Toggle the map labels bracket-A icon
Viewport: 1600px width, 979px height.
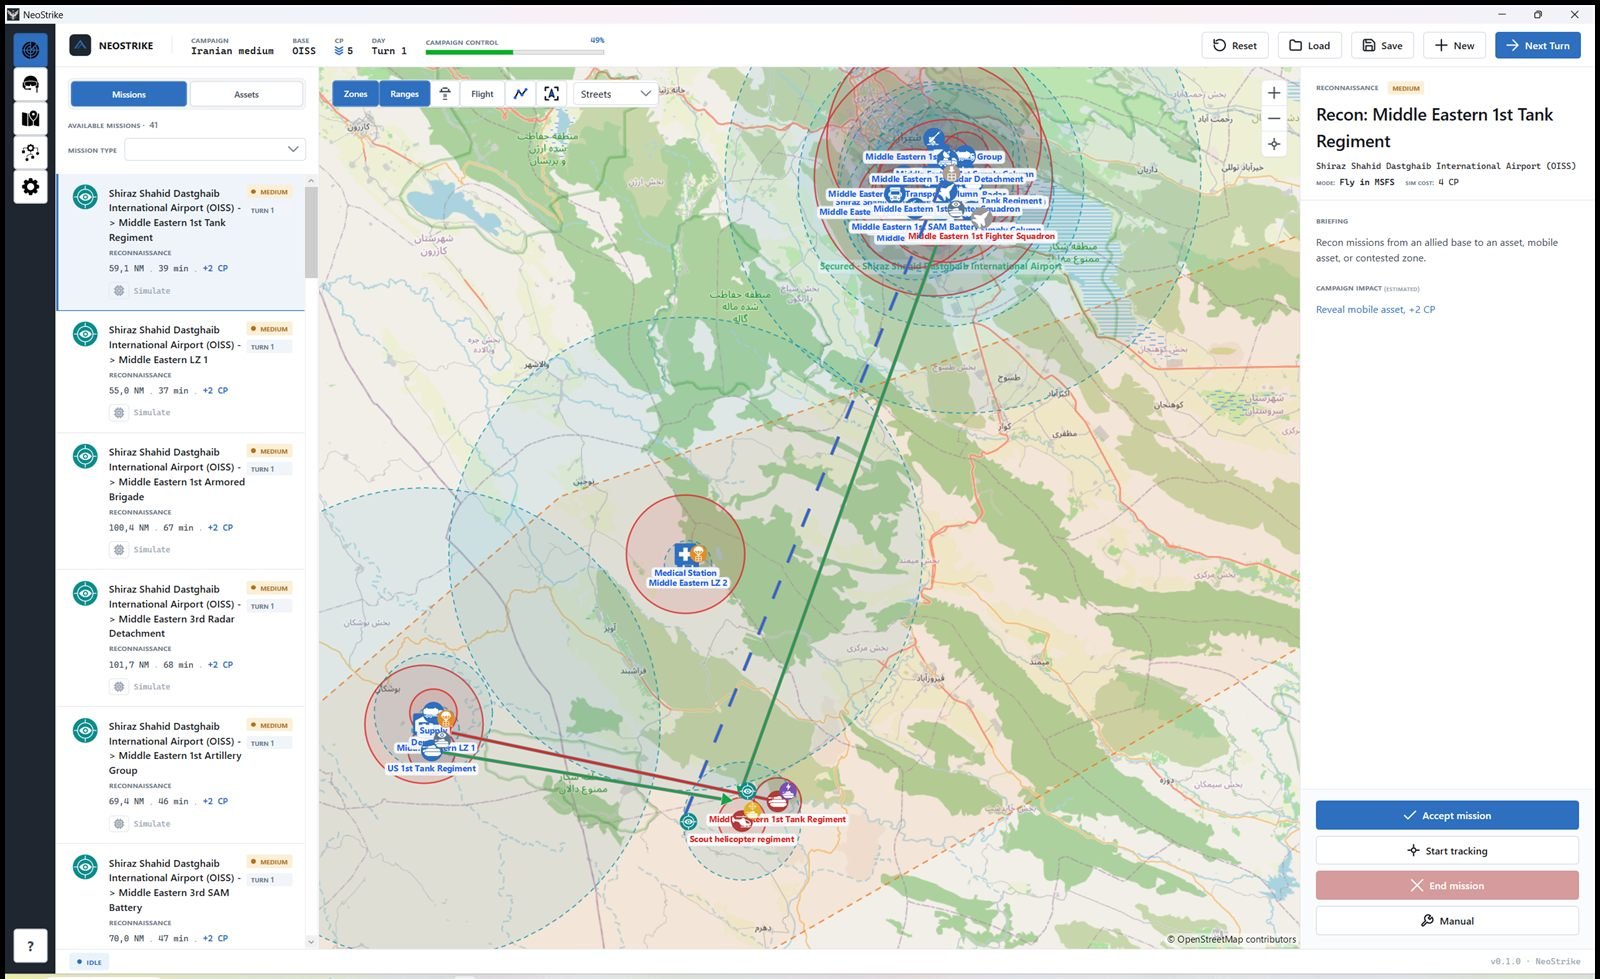coord(551,94)
